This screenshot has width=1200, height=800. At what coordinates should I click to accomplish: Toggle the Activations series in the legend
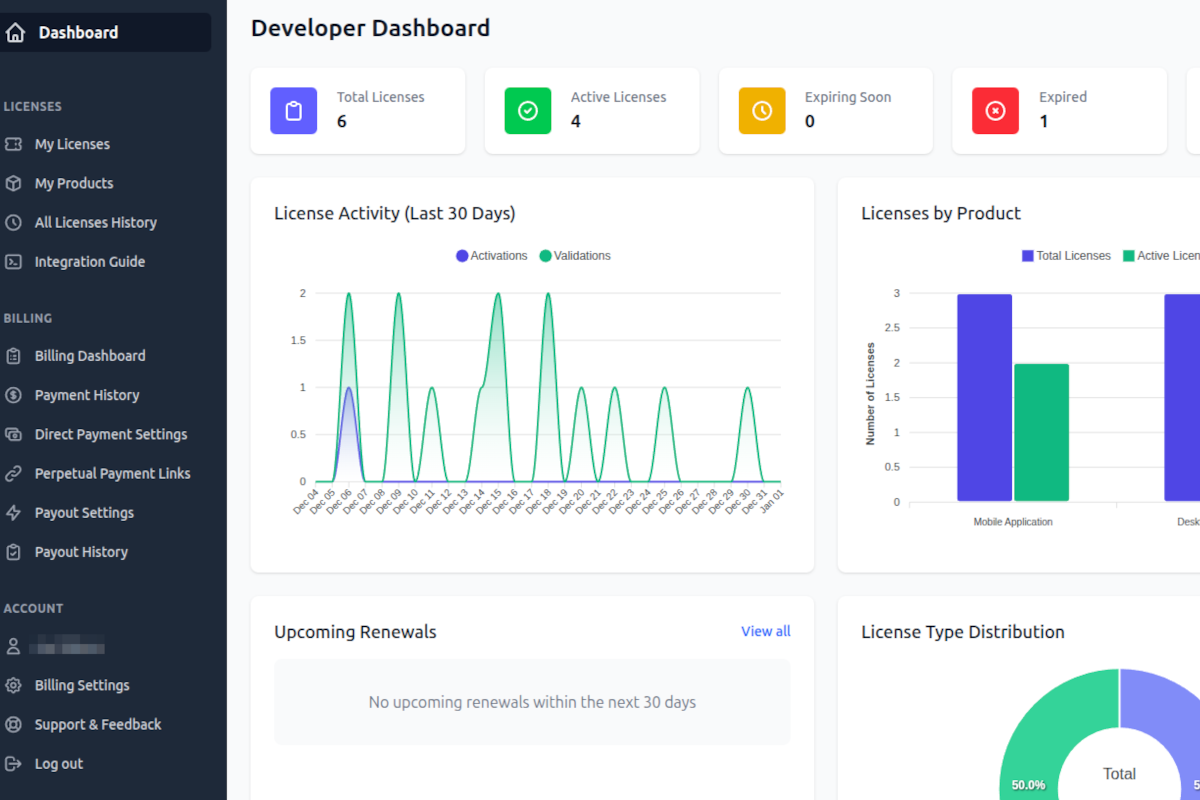(x=491, y=255)
